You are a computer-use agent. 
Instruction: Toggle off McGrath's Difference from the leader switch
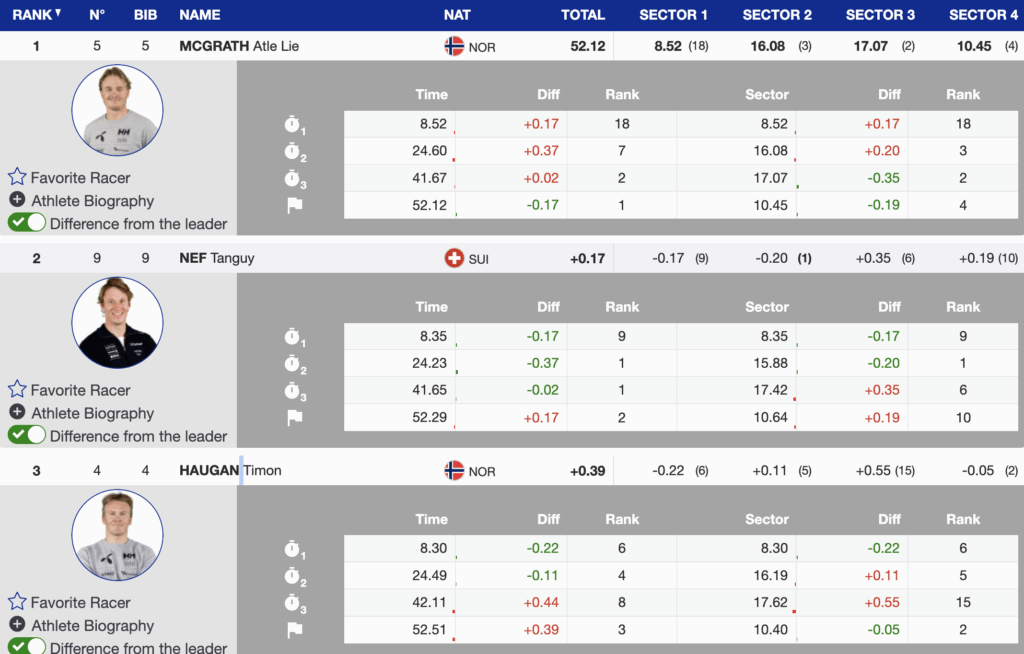27,223
